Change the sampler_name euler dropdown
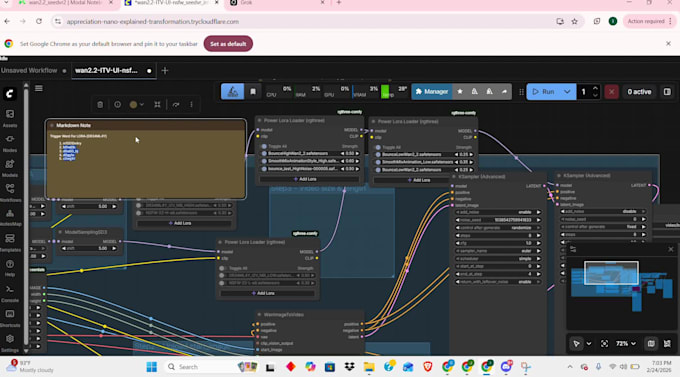The image size is (680, 377). point(498,251)
